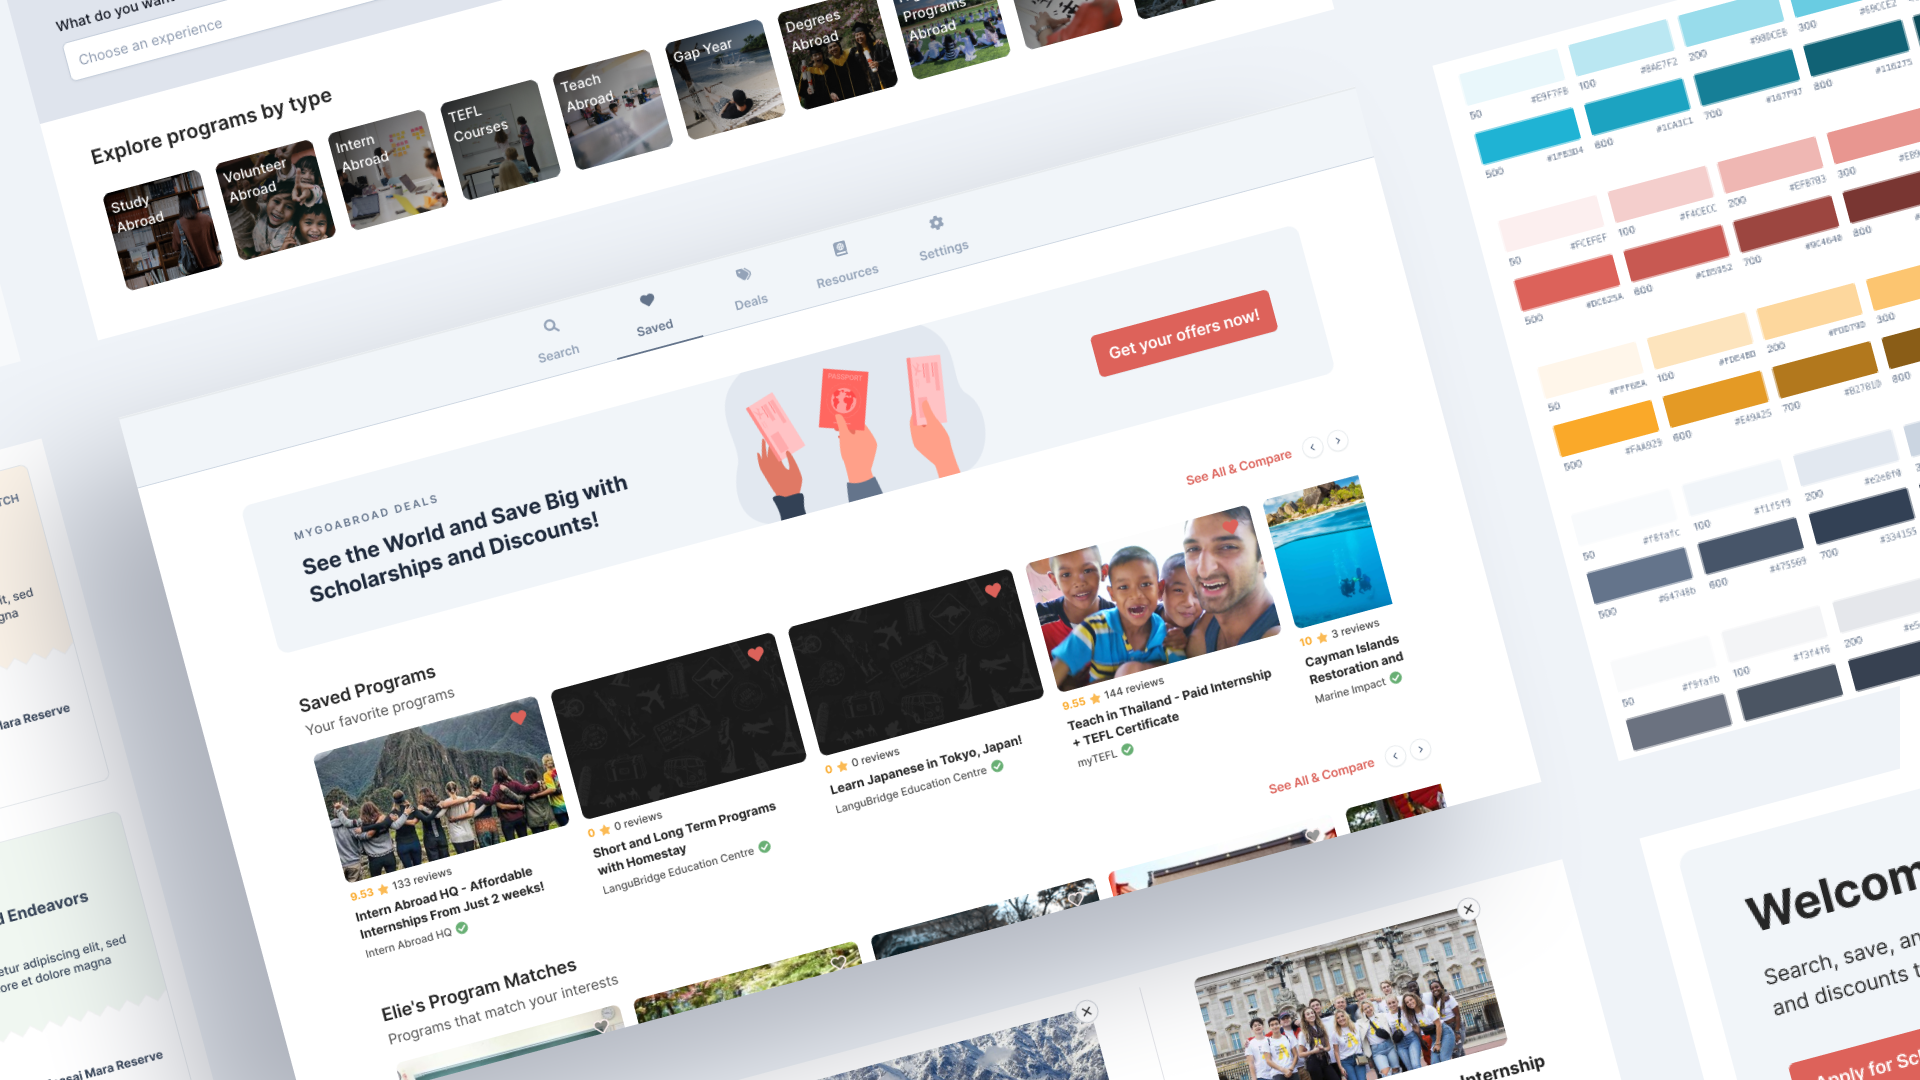The image size is (1920, 1080).
Task: Pick the orange 600 swatch #E49A25
Action: point(1715,399)
